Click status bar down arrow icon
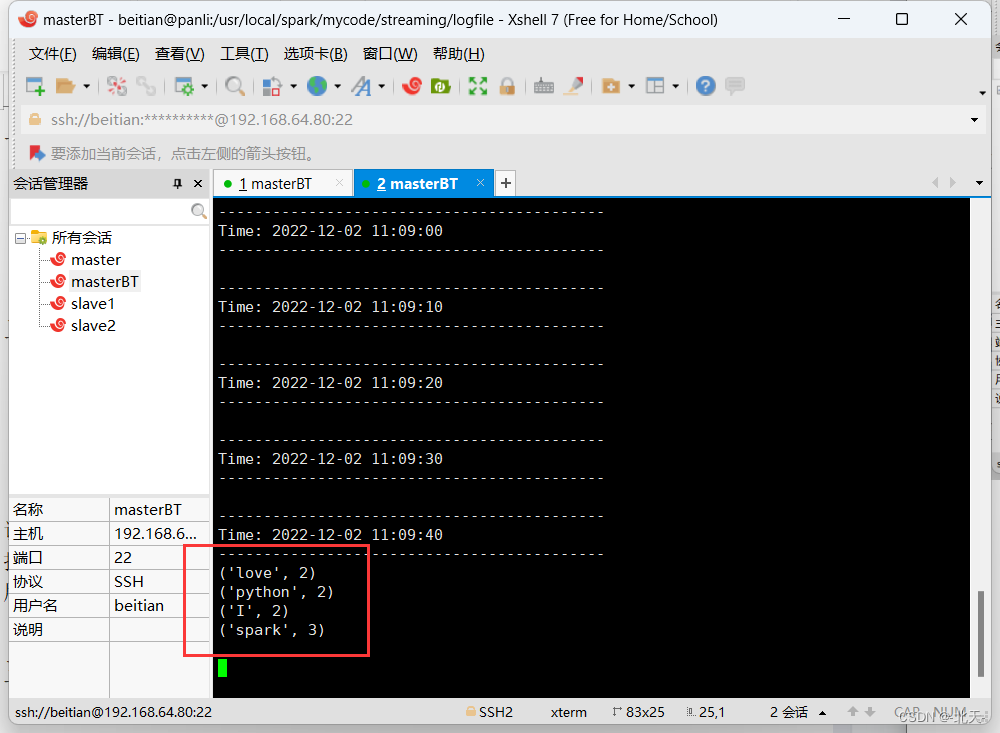 (870, 711)
